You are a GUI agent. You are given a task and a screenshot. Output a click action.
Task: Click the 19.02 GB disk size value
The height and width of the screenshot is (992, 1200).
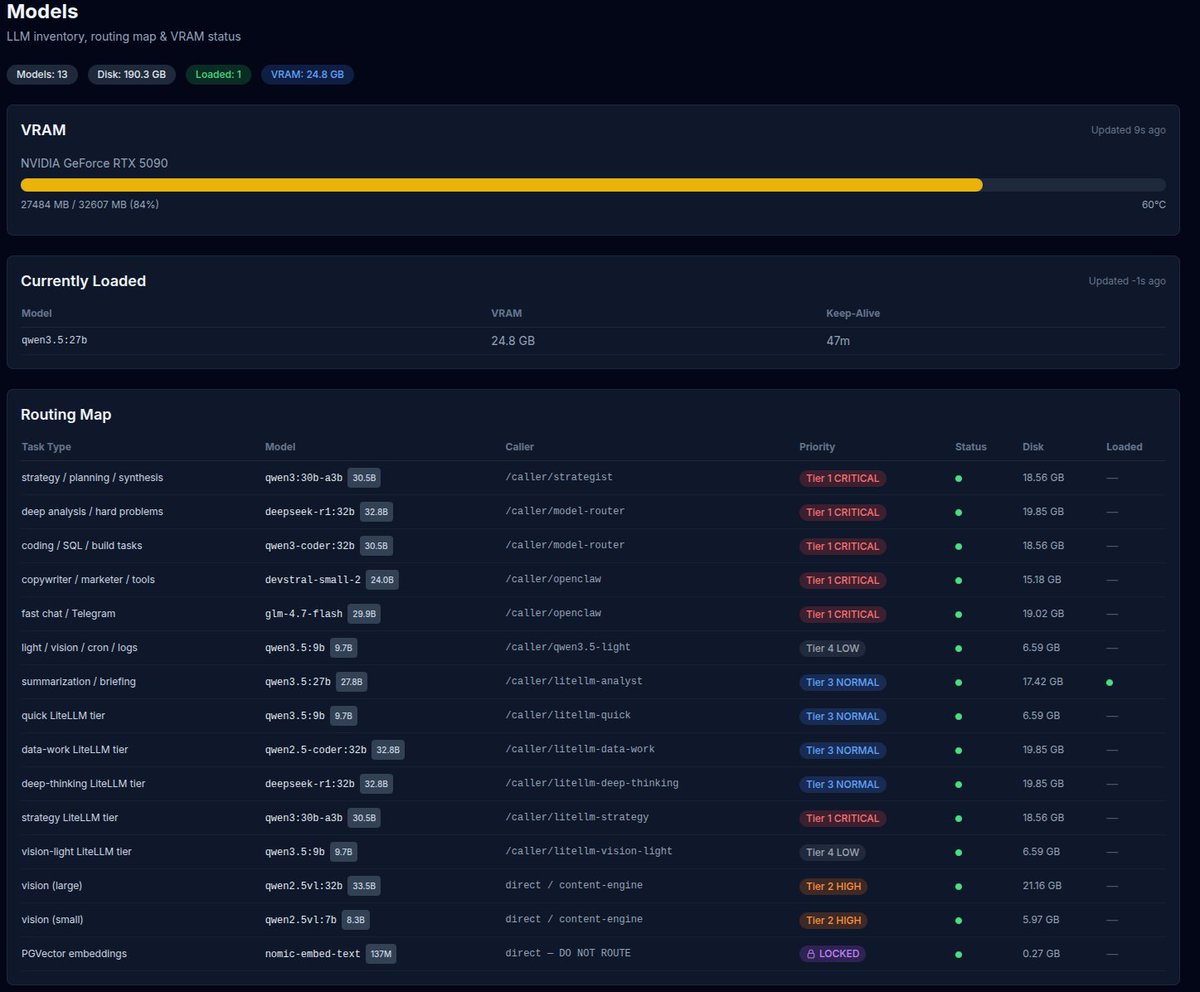[x=1043, y=614]
